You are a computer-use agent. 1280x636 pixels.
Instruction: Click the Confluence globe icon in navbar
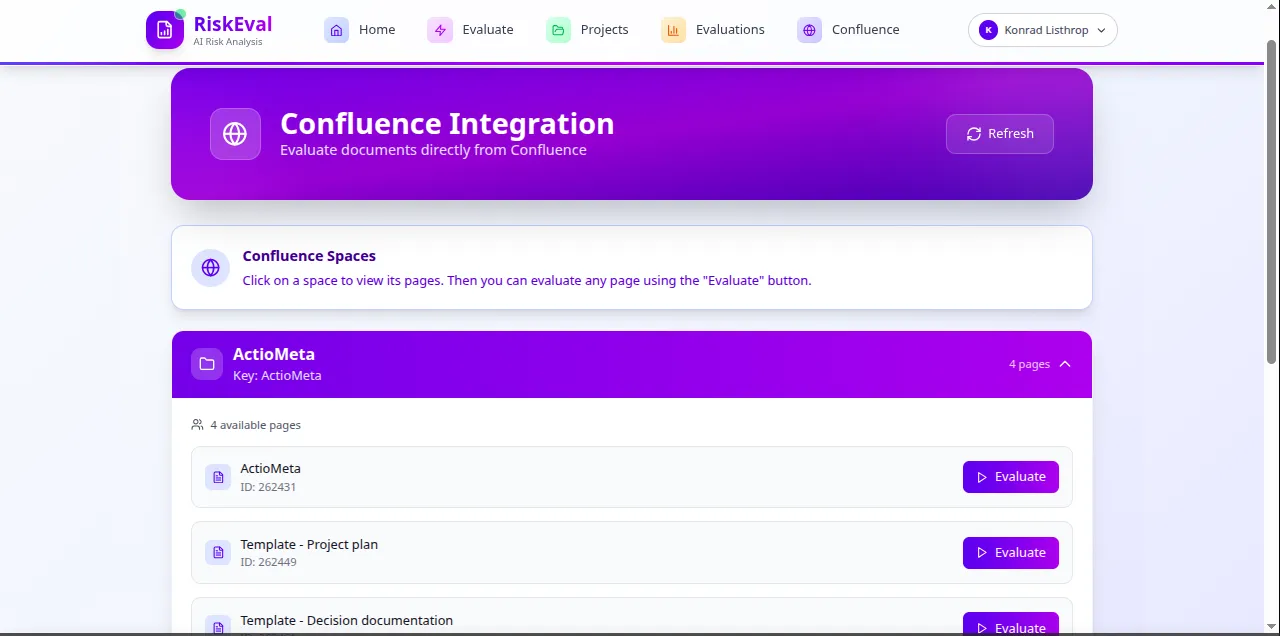809,30
